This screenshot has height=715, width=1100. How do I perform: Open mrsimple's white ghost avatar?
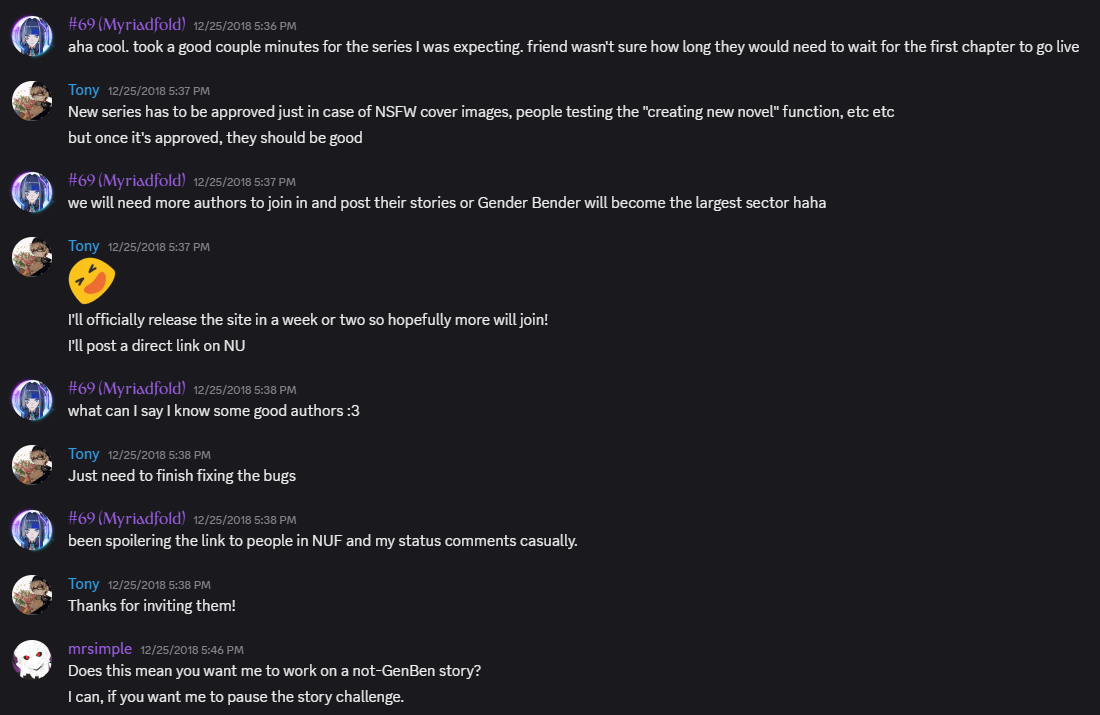[32, 660]
